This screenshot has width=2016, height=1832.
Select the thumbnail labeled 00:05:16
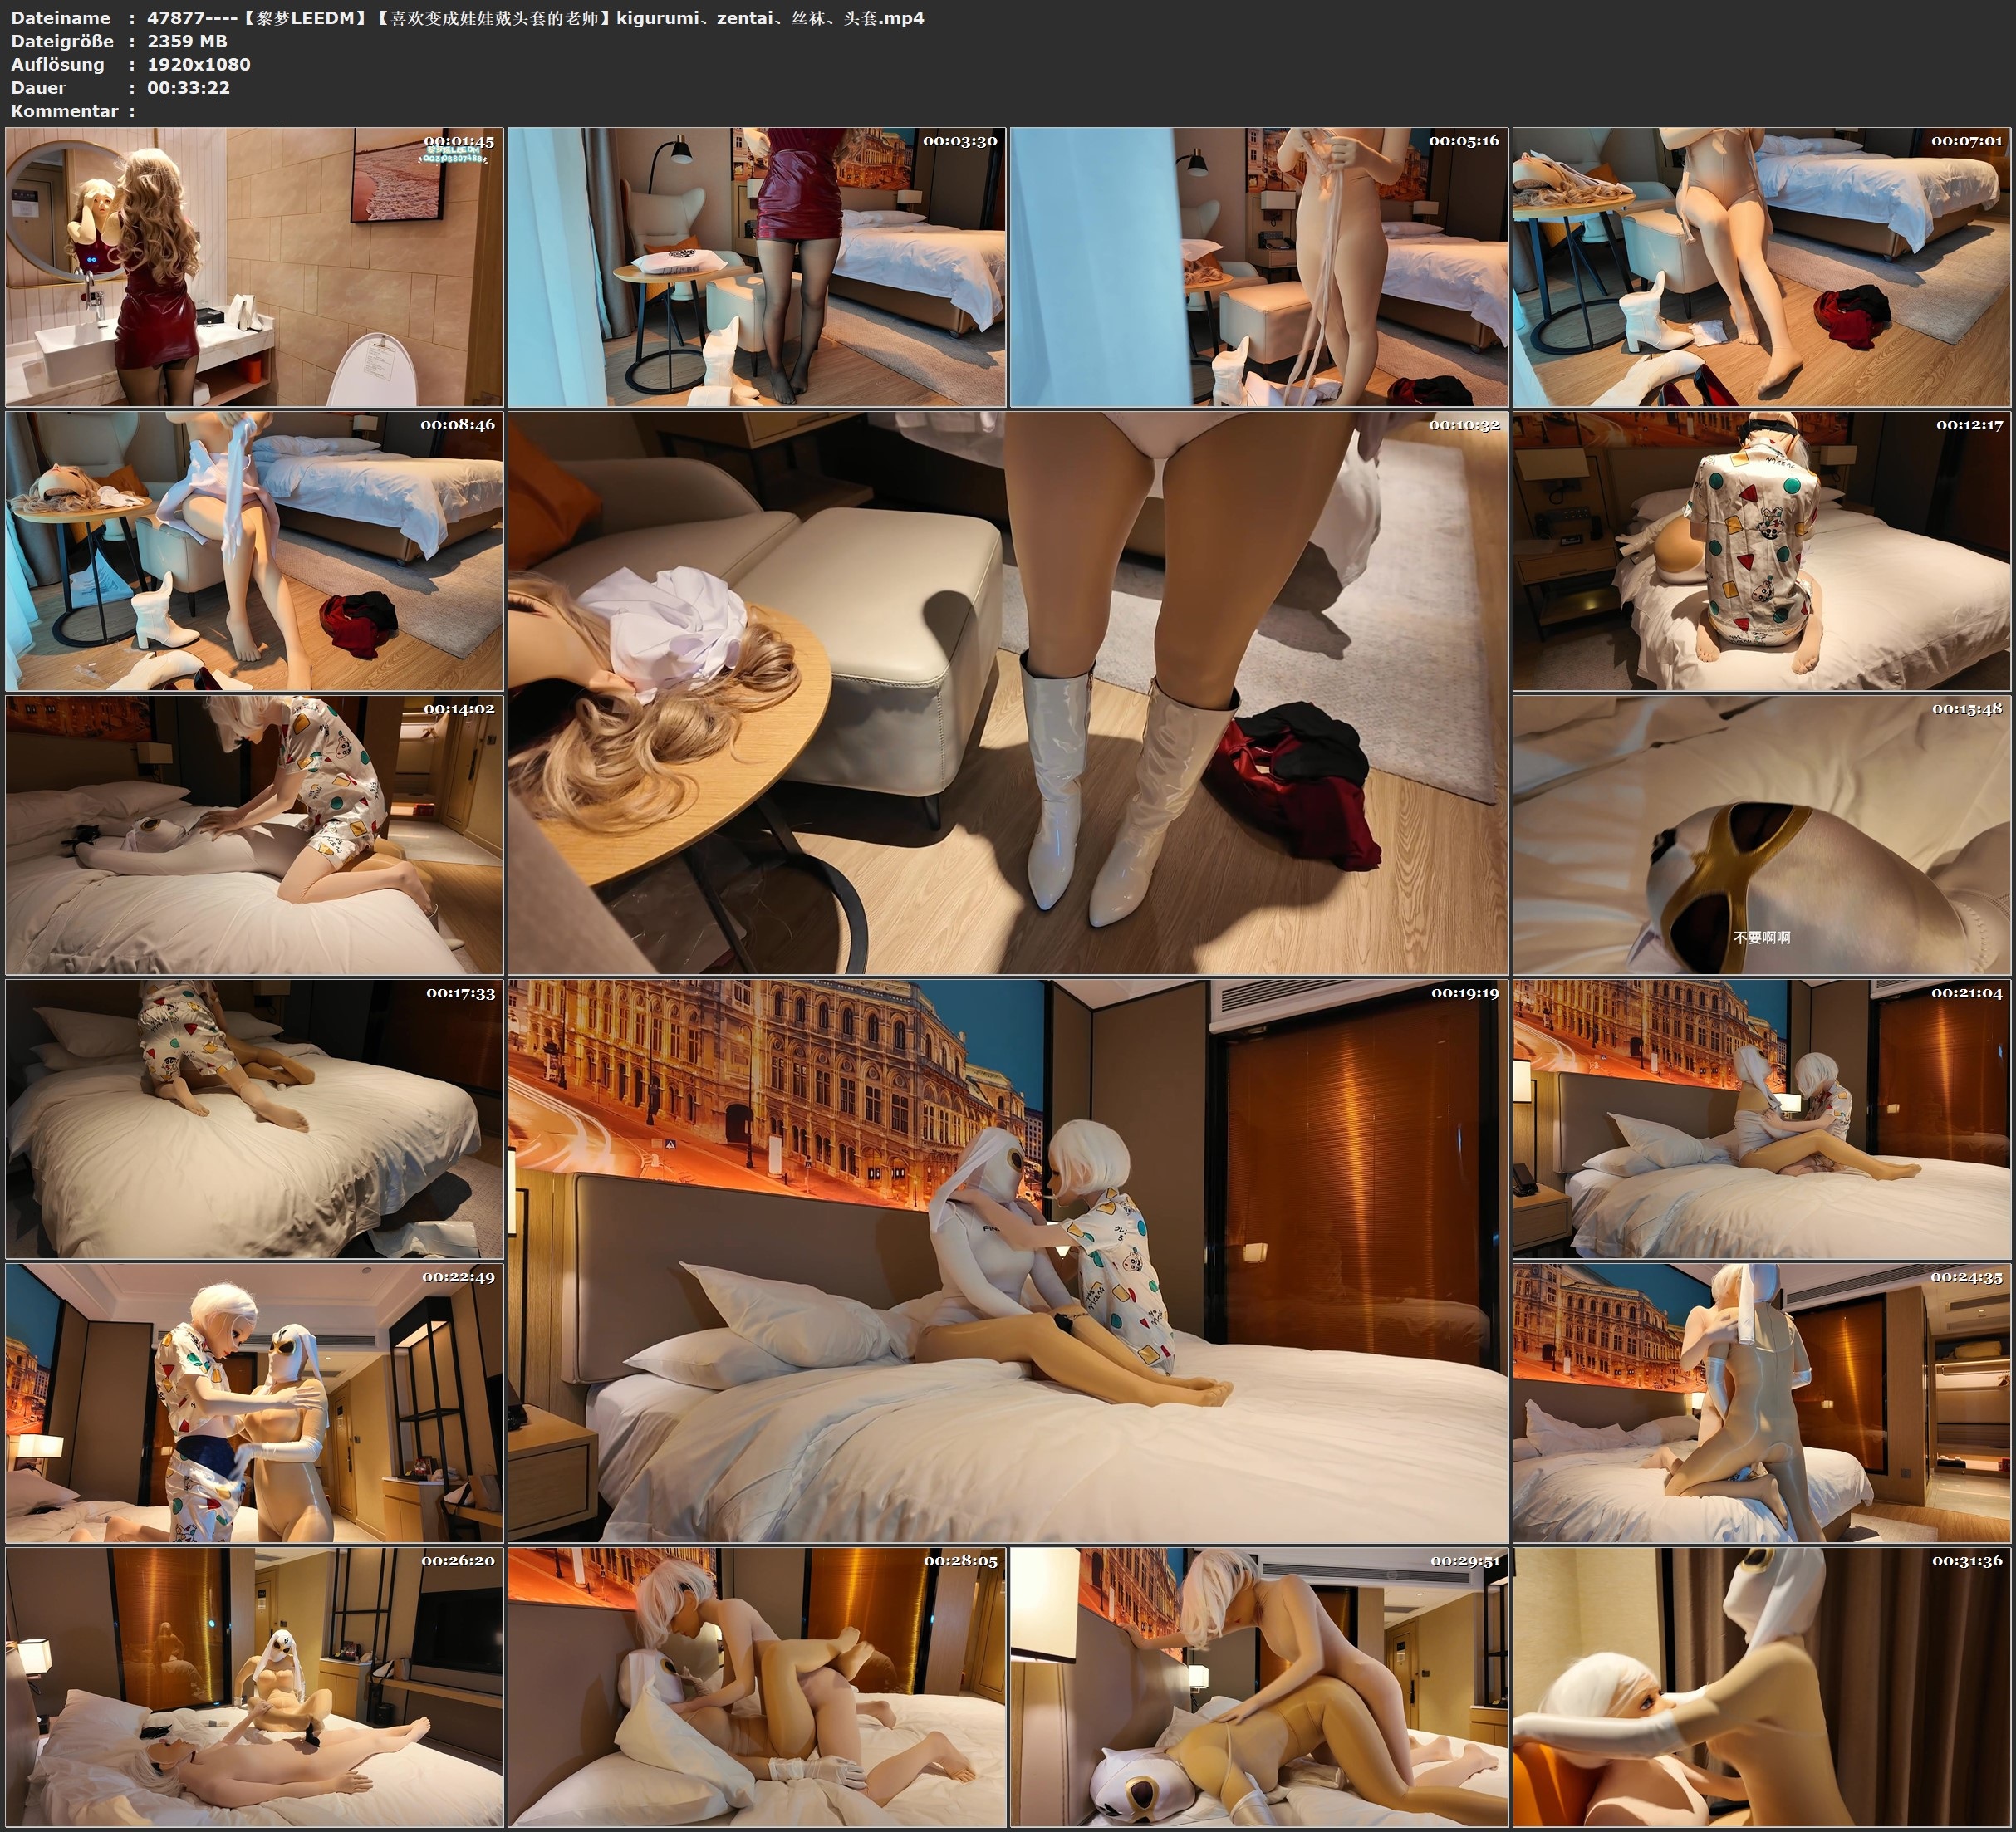click(1258, 267)
